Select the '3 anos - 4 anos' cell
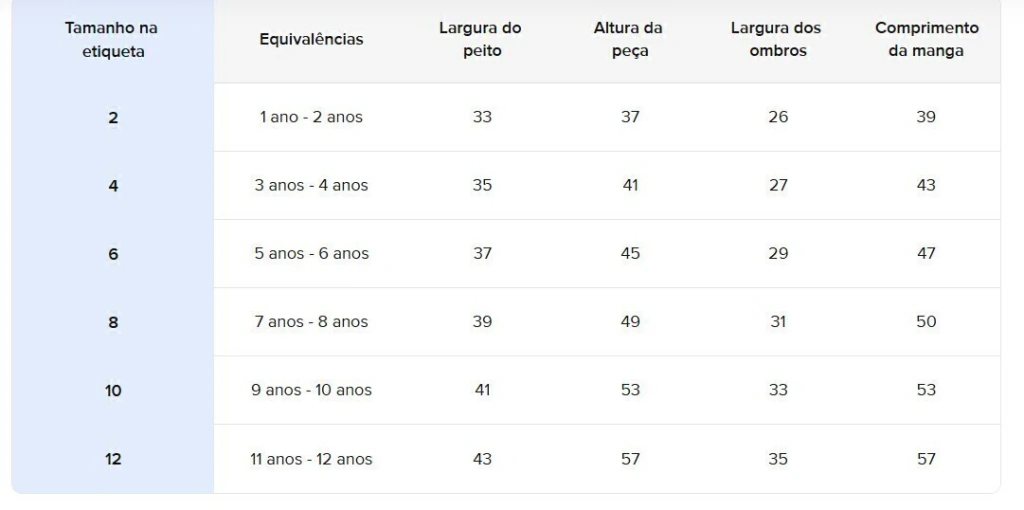 (x=312, y=185)
